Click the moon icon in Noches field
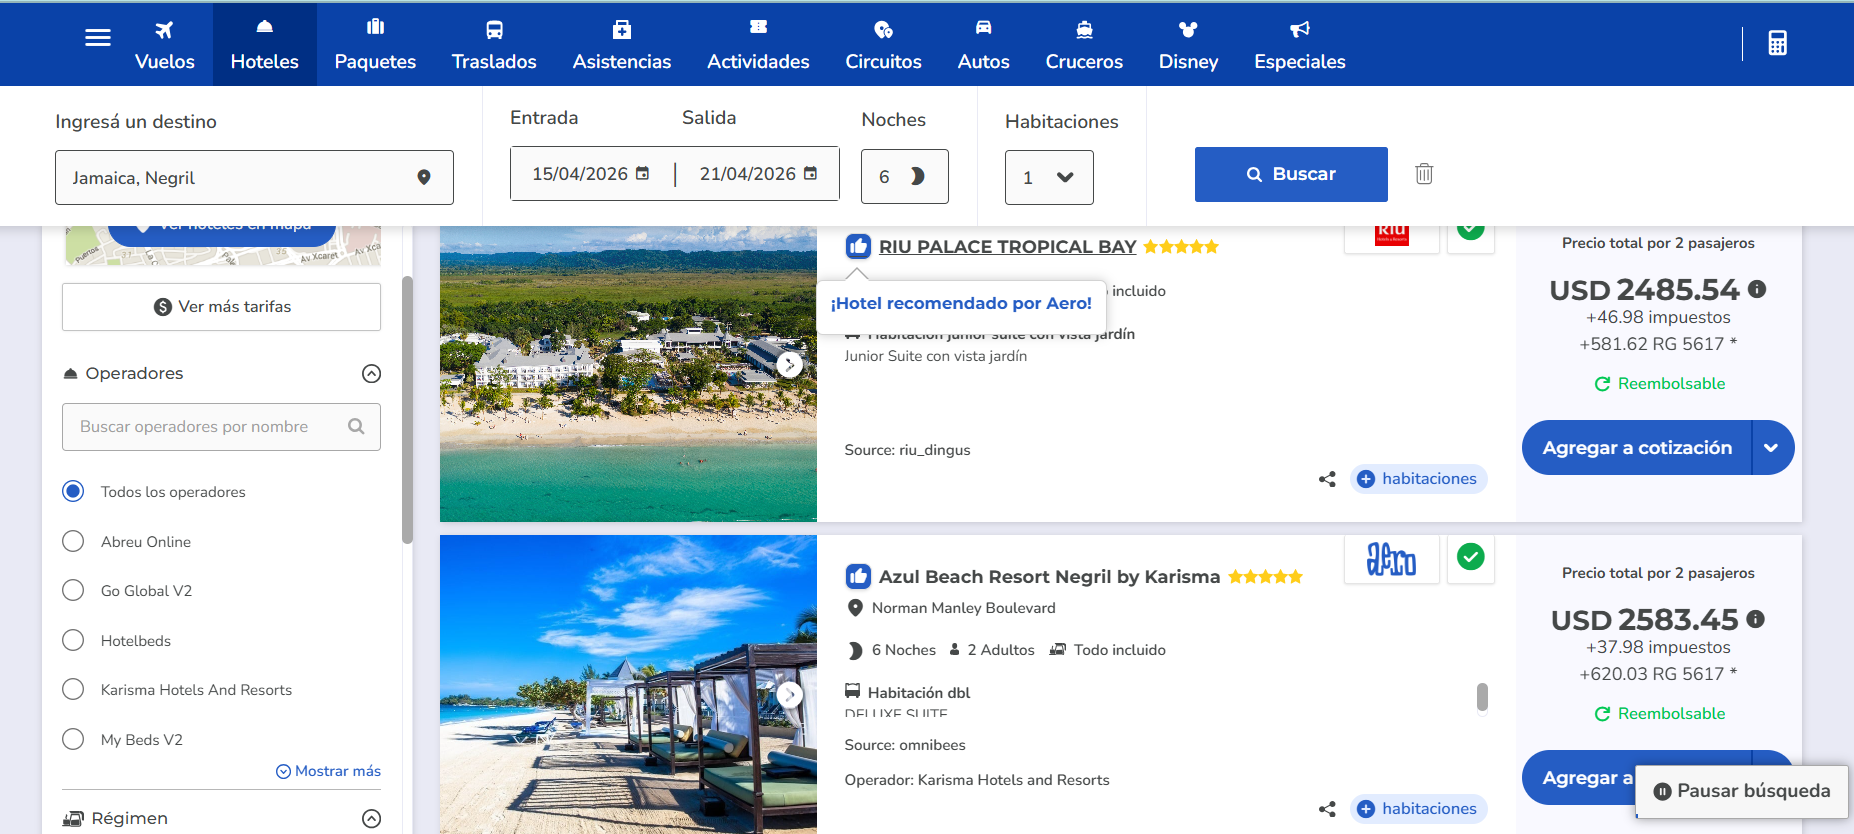1854x834 pixels. [917, 176]
